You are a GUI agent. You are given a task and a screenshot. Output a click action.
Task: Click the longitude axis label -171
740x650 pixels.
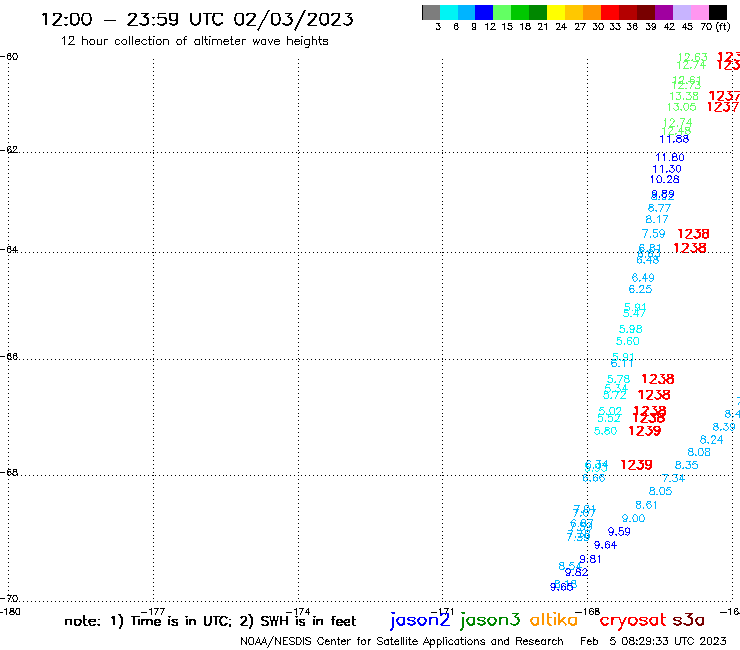(442, 611)
